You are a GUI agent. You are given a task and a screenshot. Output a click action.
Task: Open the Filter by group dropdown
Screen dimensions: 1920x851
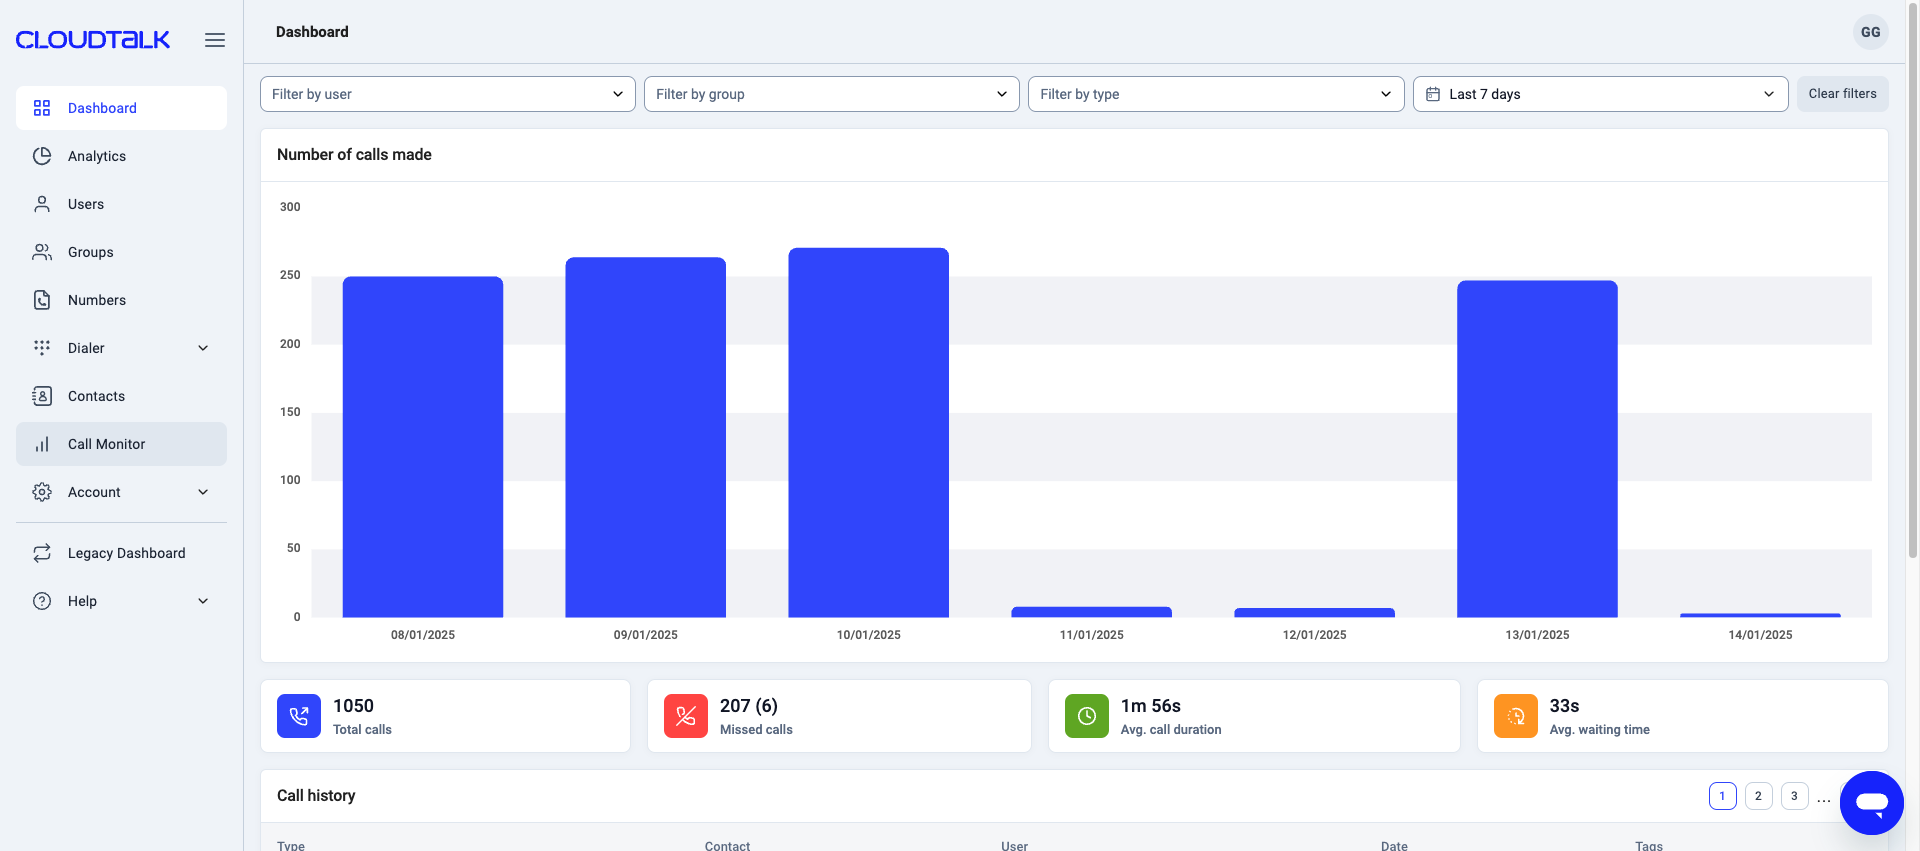832,94
